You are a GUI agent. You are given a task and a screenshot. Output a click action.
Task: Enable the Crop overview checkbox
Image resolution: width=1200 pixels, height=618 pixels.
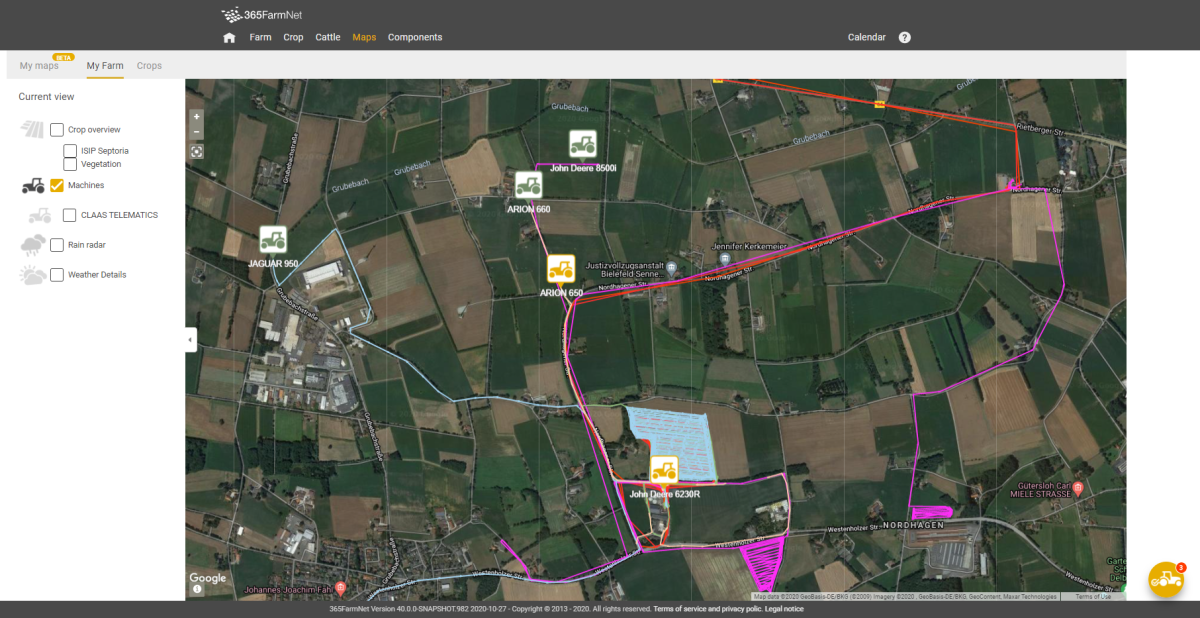57,130
